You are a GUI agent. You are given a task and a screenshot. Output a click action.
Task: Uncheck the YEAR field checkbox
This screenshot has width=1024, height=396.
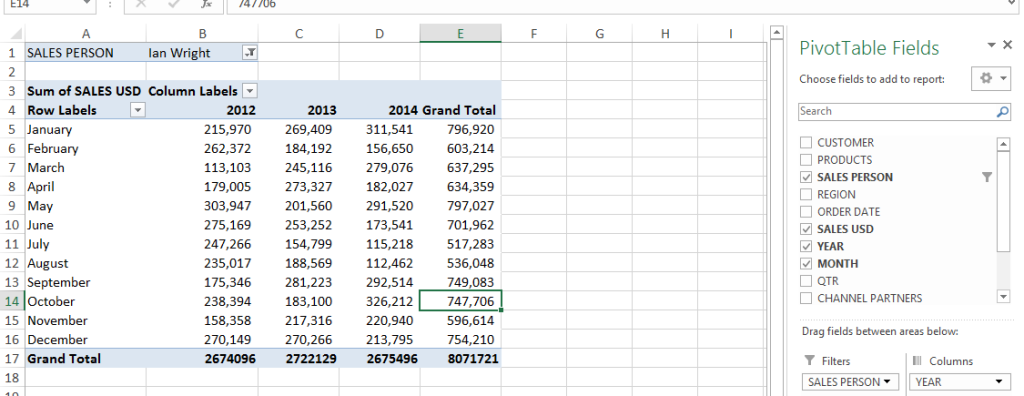[806, 246]
